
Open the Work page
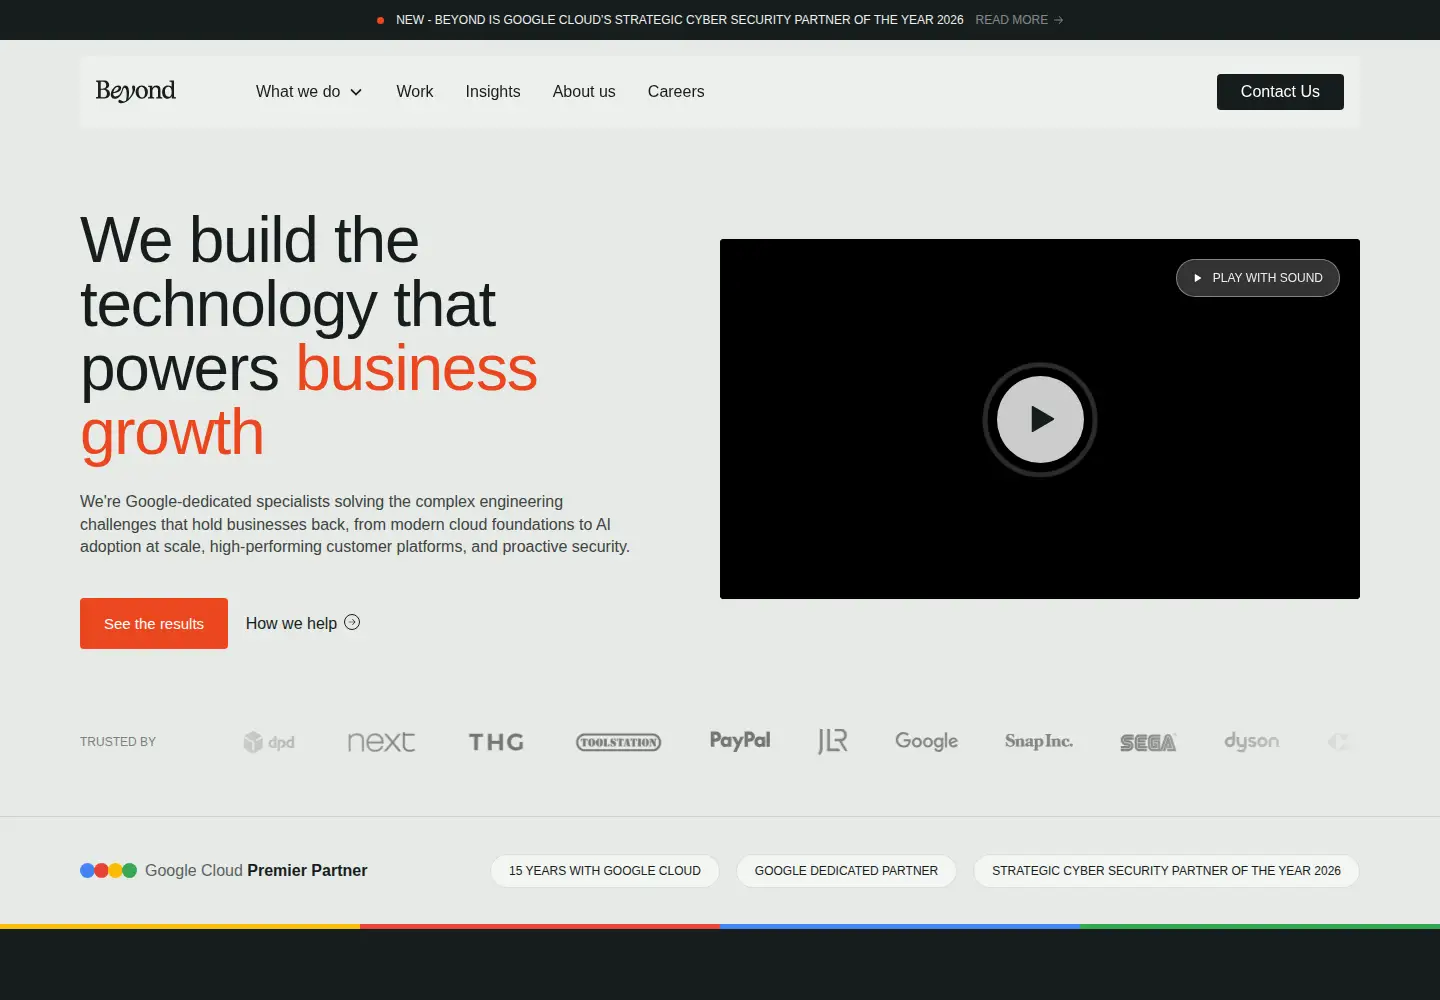point(415,91)
